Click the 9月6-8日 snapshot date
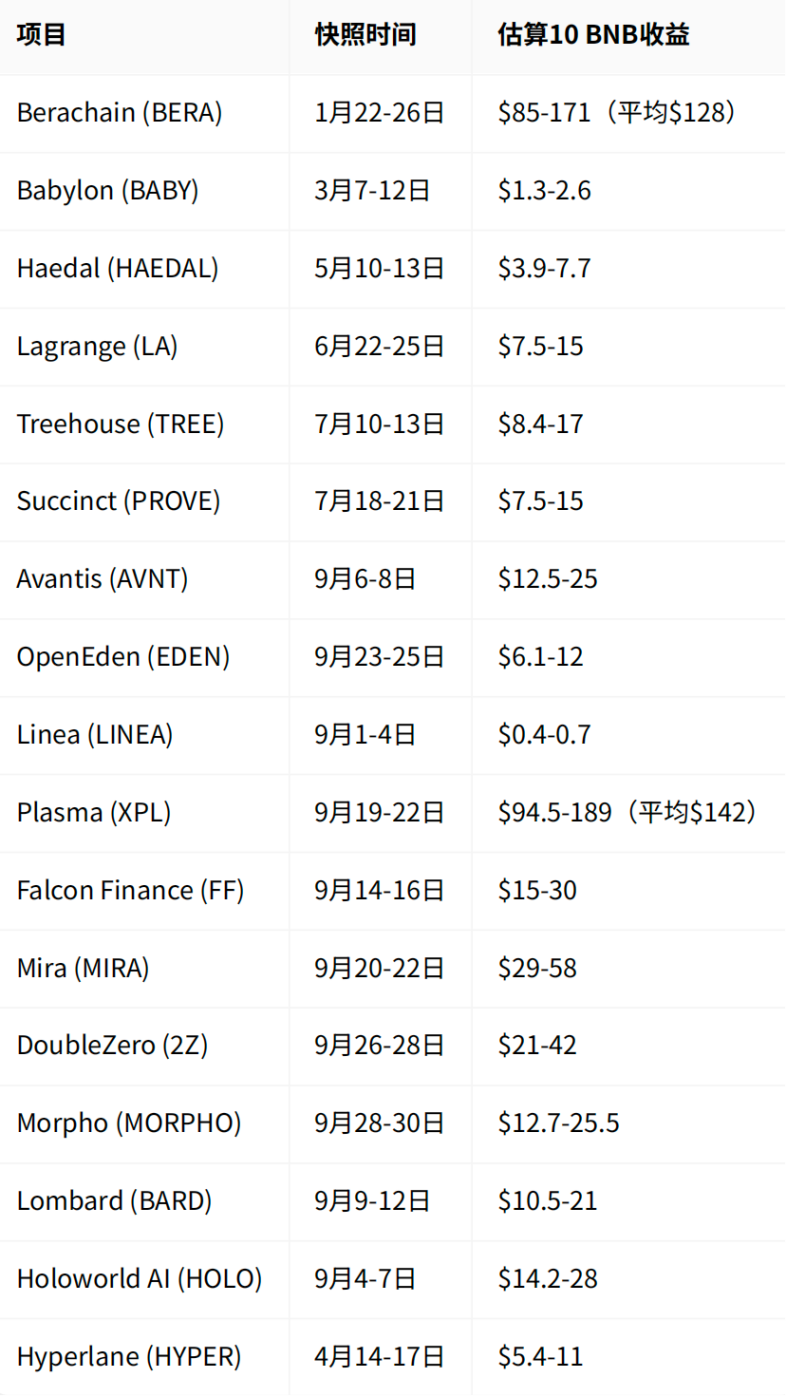The width and height of the screenshot is (786, 1396). click(365, 579)
